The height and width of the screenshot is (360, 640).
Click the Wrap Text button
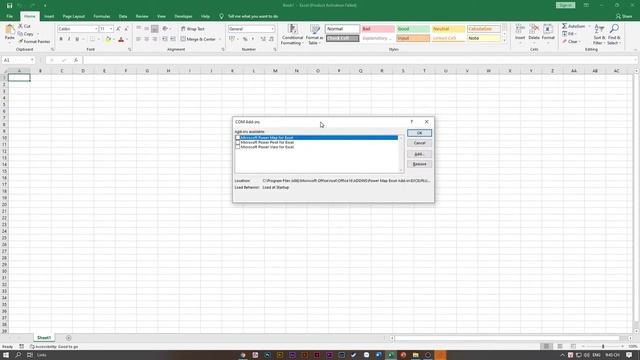[x=193, y=29]
